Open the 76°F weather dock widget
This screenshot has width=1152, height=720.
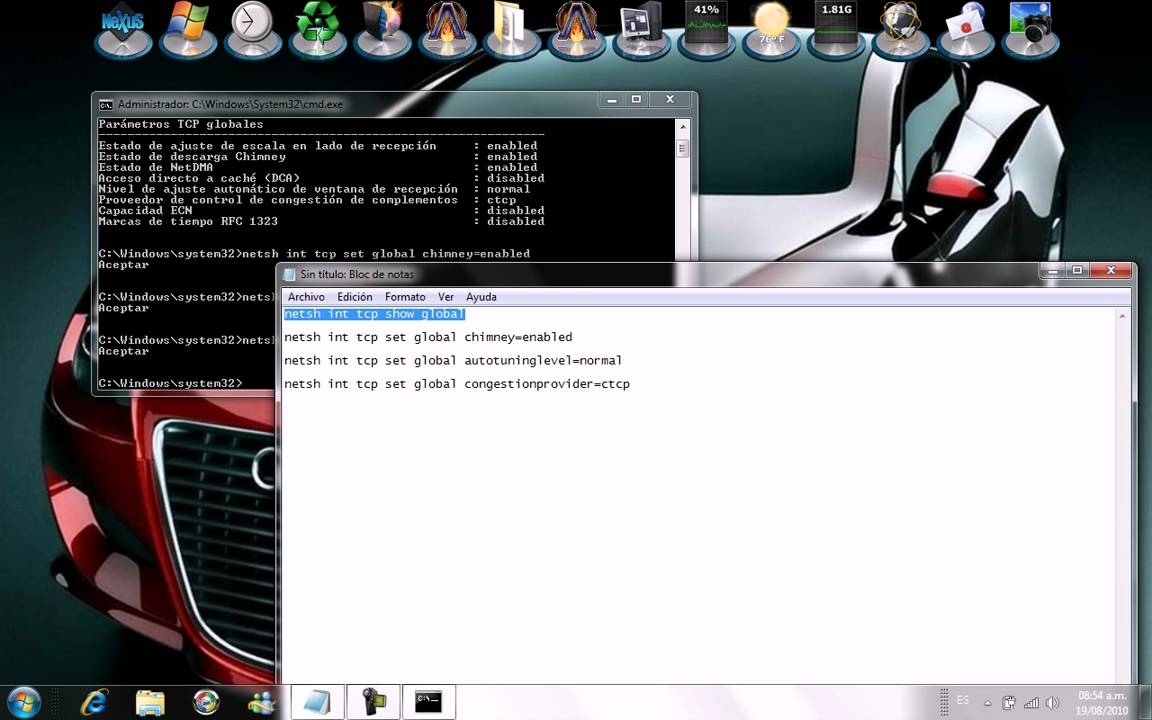[x=771, y=29]
